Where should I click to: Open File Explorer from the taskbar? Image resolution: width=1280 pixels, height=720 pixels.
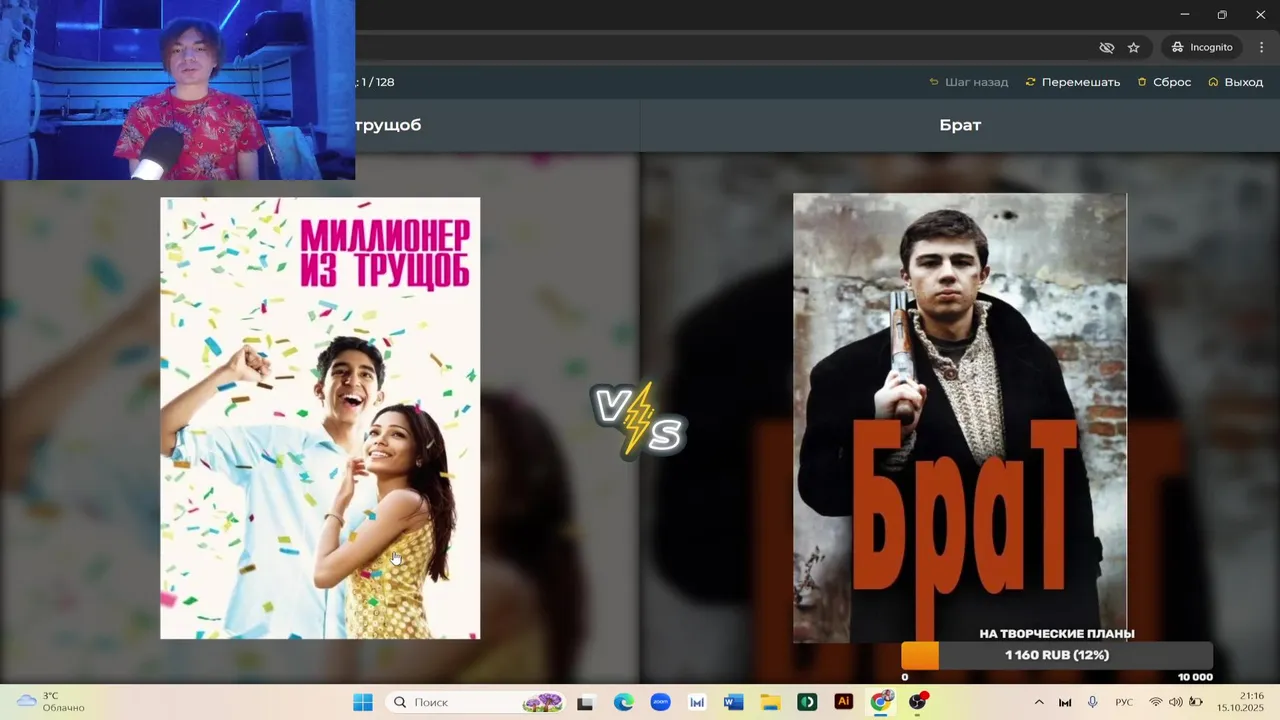click(x=770, y=702)
